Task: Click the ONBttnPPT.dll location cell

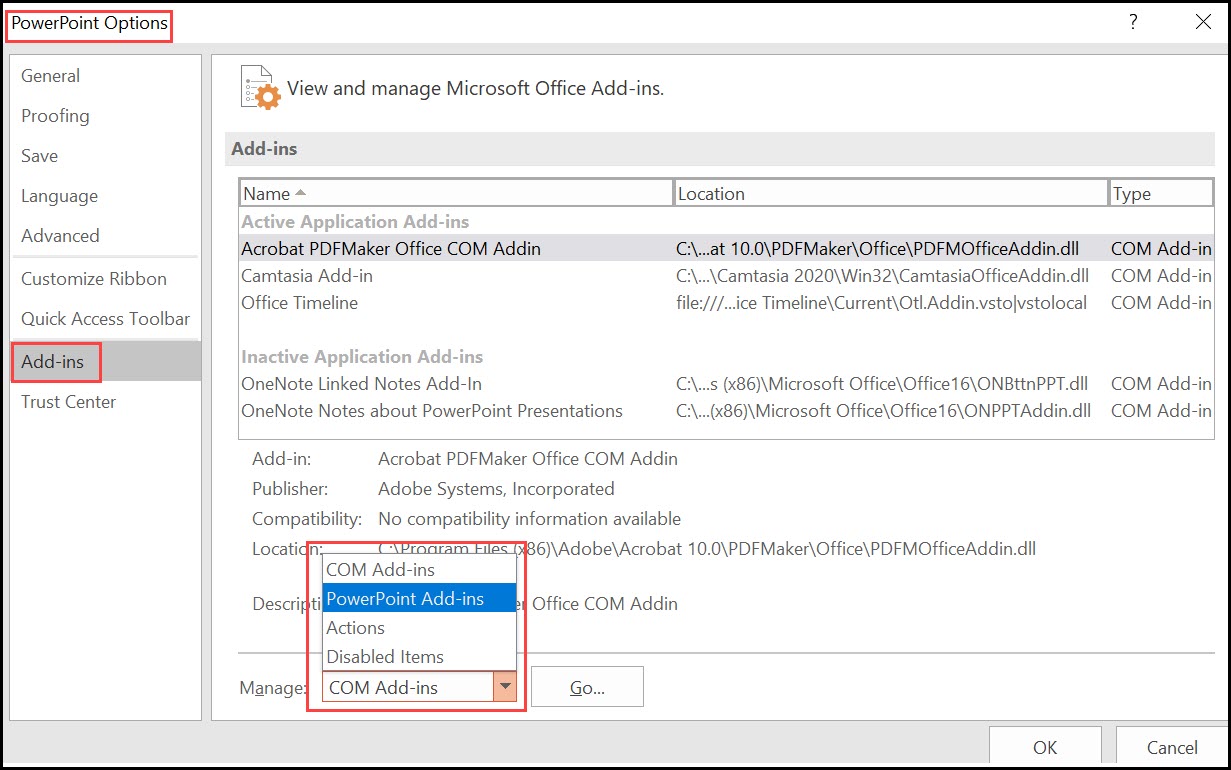Action: (x=882, y=384)
